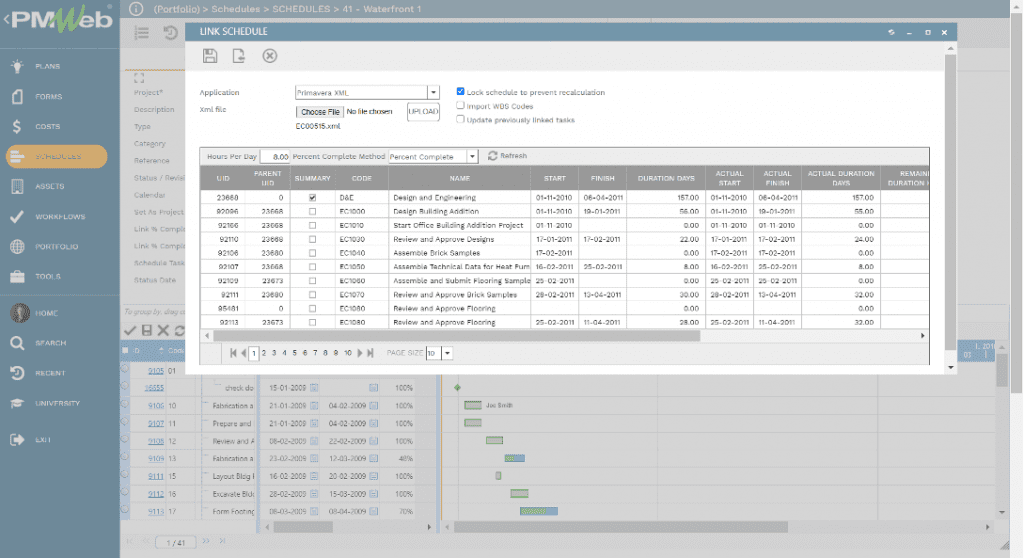This screenshot has width=1024, height=558.
Task: Toggle Summary checkbox for Design Building Addition row
Action: coord(312,211)
